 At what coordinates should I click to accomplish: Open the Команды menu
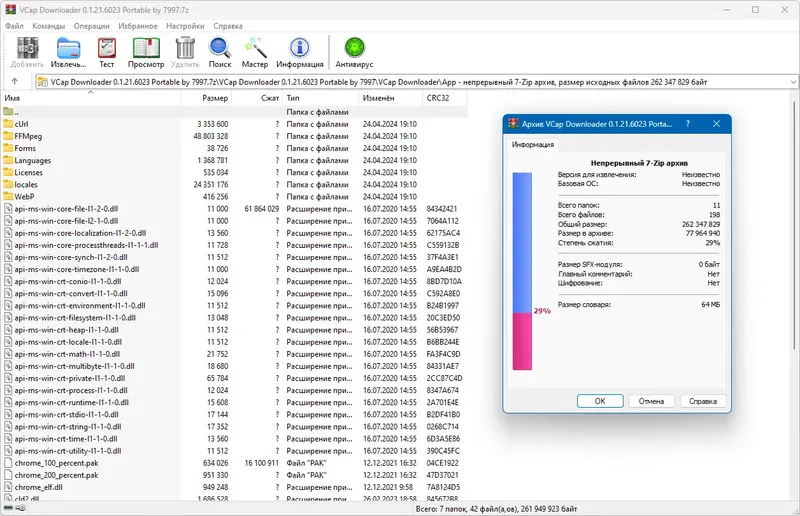(48, 26)
